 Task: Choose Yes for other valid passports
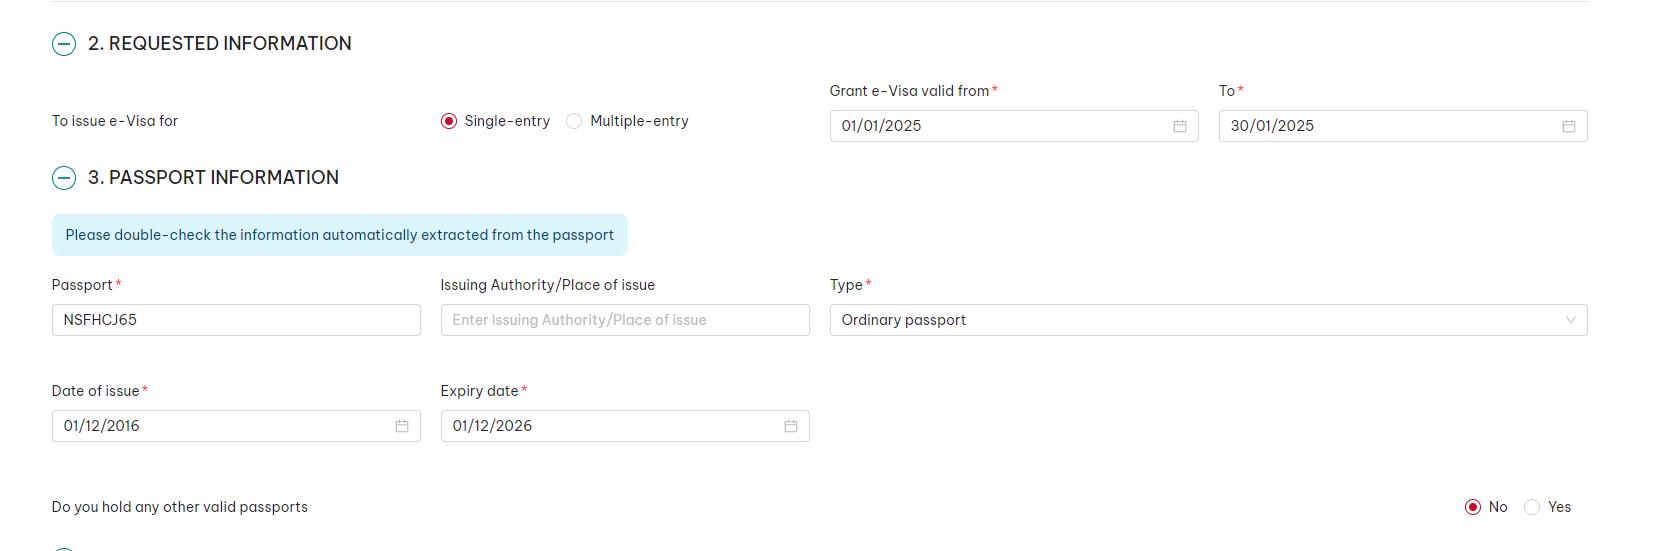pos(1531,507)
